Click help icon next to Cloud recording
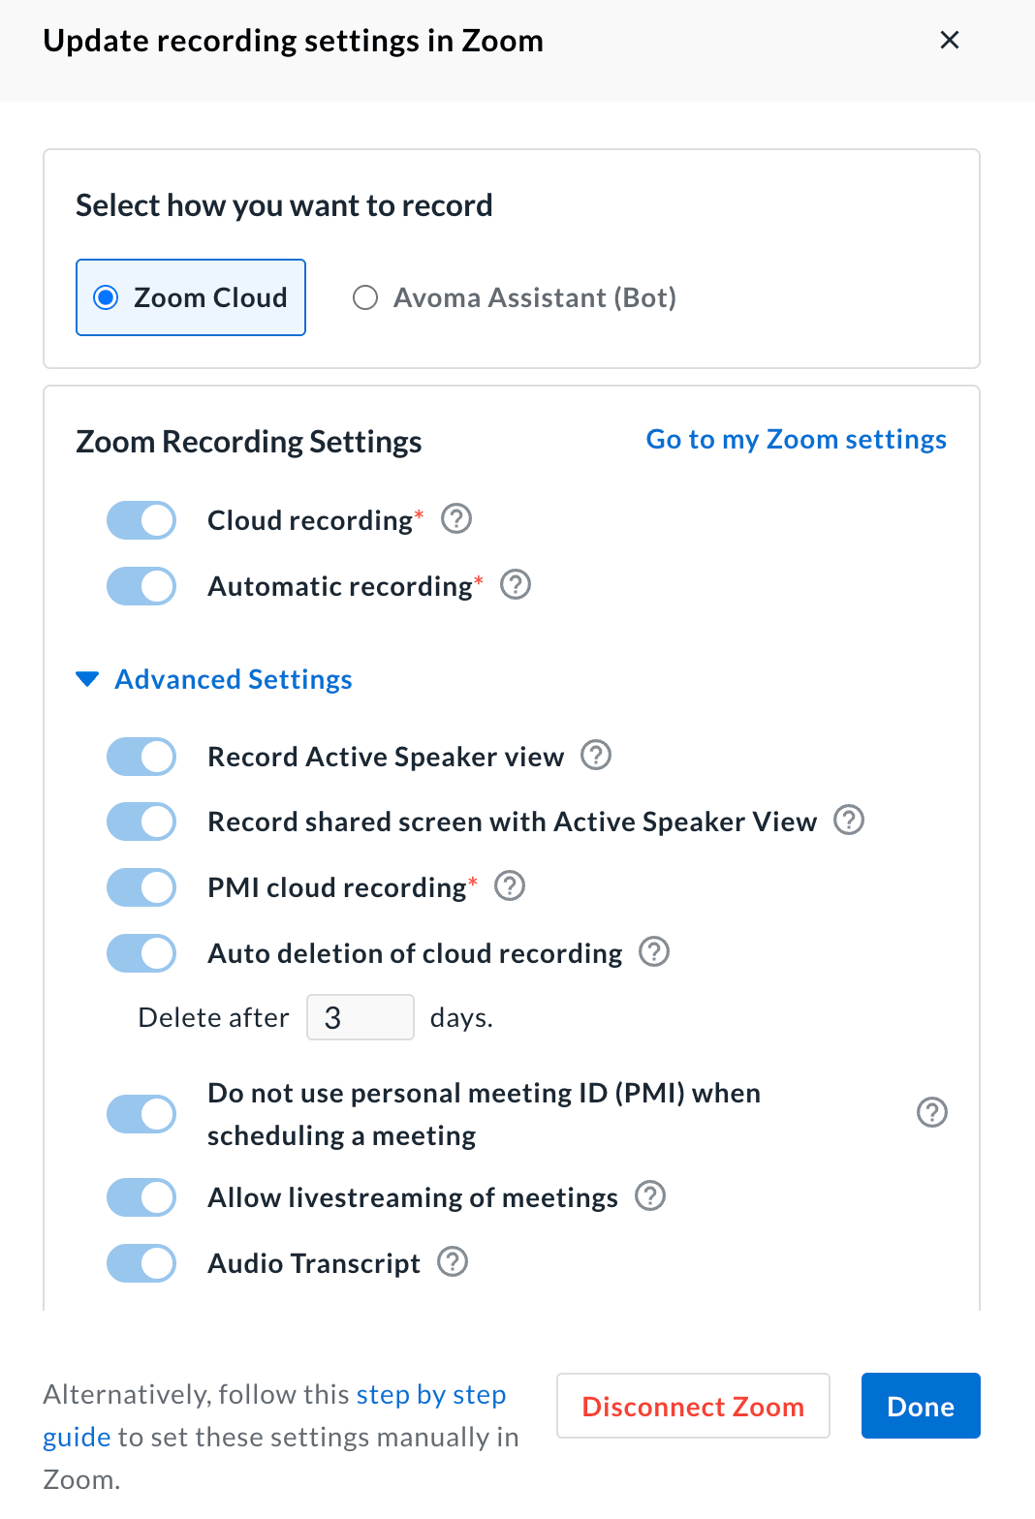The image size is (1035, 1519). 456,519
